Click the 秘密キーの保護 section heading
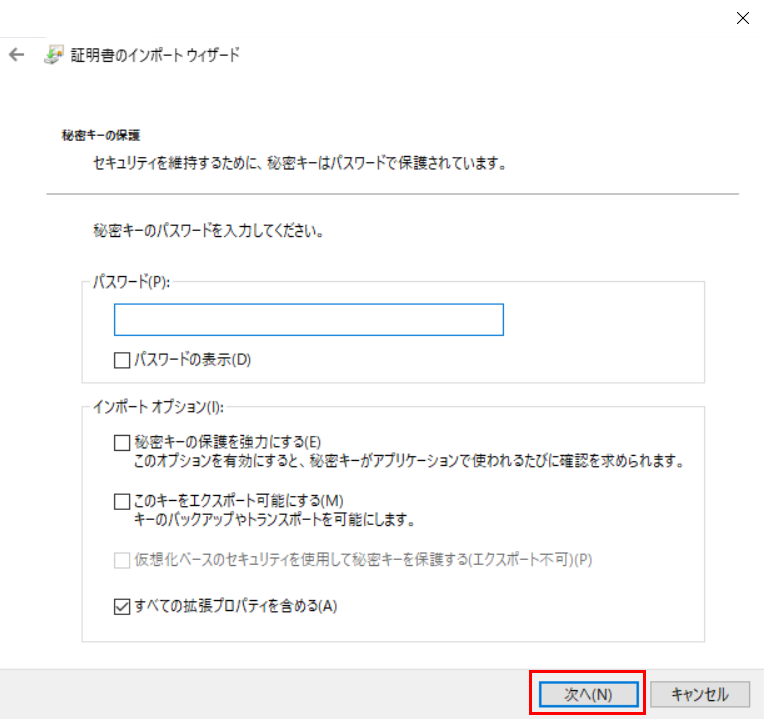 coord(100,133)
